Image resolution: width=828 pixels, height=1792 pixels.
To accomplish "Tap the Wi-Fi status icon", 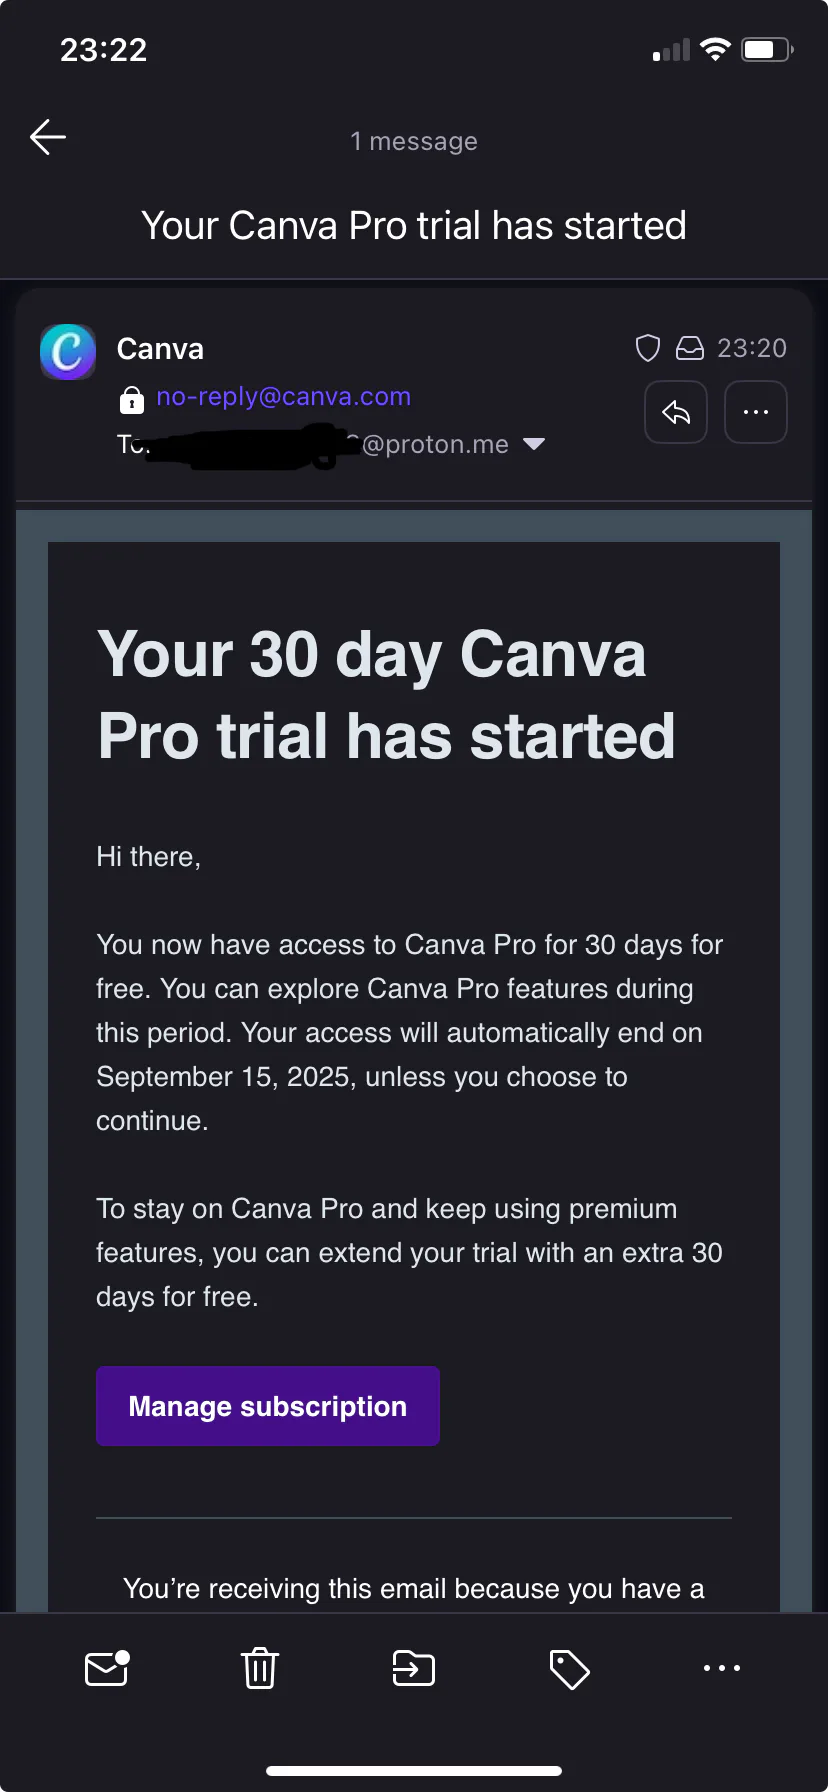I will tap(715, 49).
